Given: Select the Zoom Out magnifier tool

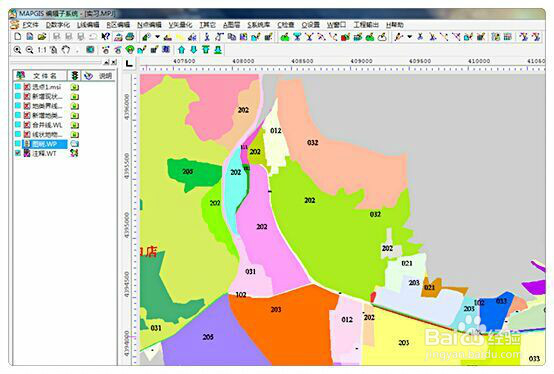Looking at the screenshot, I should click(29, 50).
